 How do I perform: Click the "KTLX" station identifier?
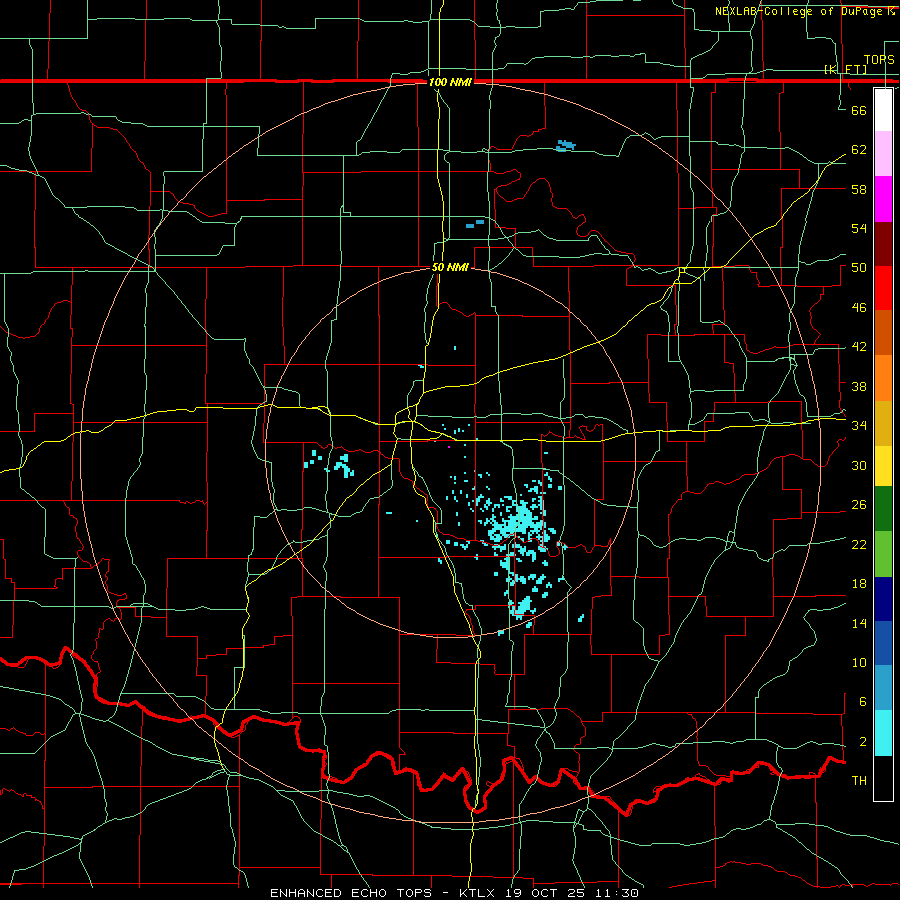pyautogui.click(x=479, y=893)
